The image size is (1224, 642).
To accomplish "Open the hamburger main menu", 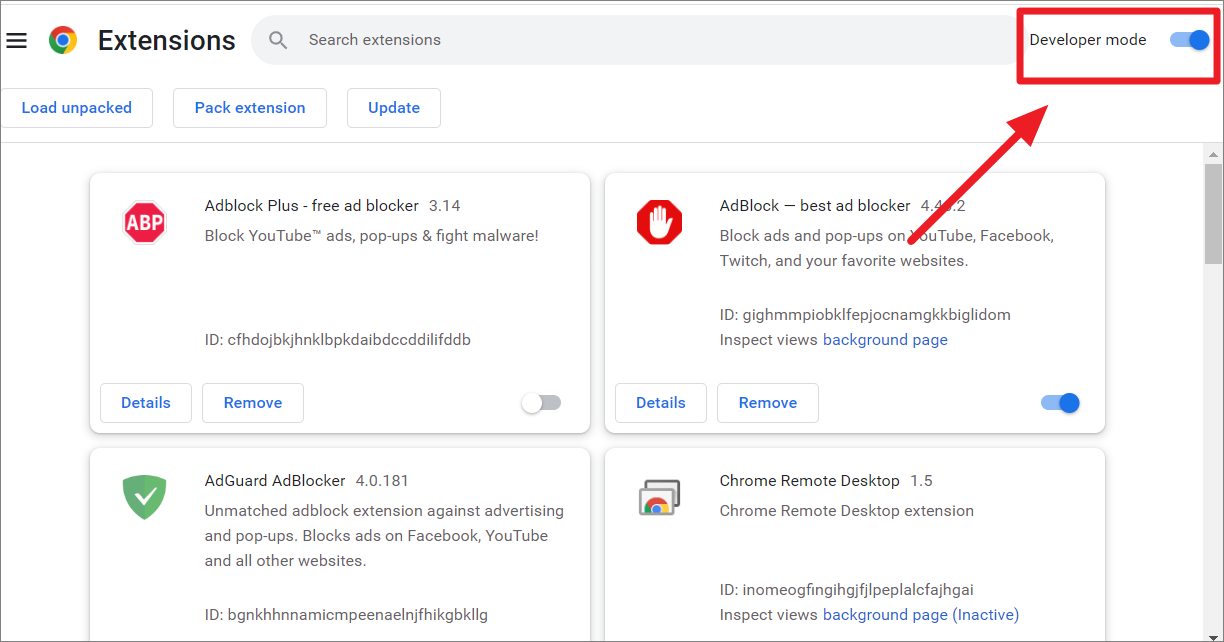I will coord(16,40).
